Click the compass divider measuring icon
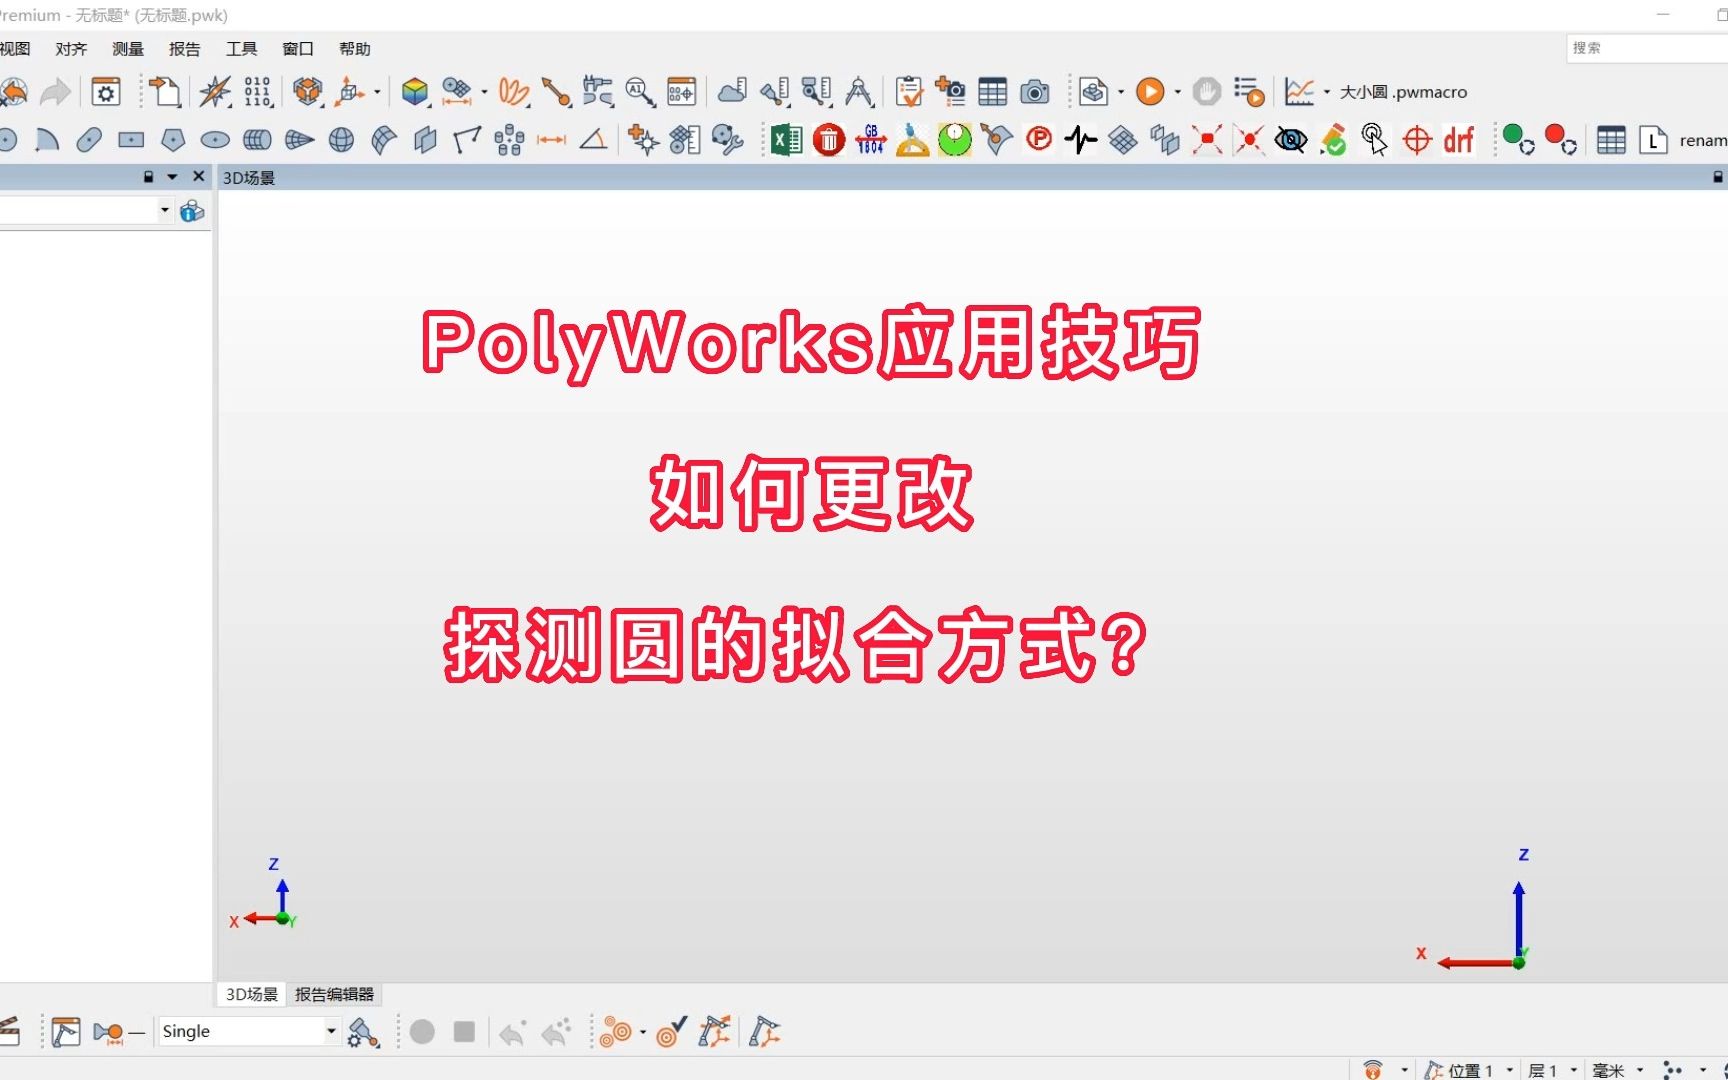 click(859, 92)
